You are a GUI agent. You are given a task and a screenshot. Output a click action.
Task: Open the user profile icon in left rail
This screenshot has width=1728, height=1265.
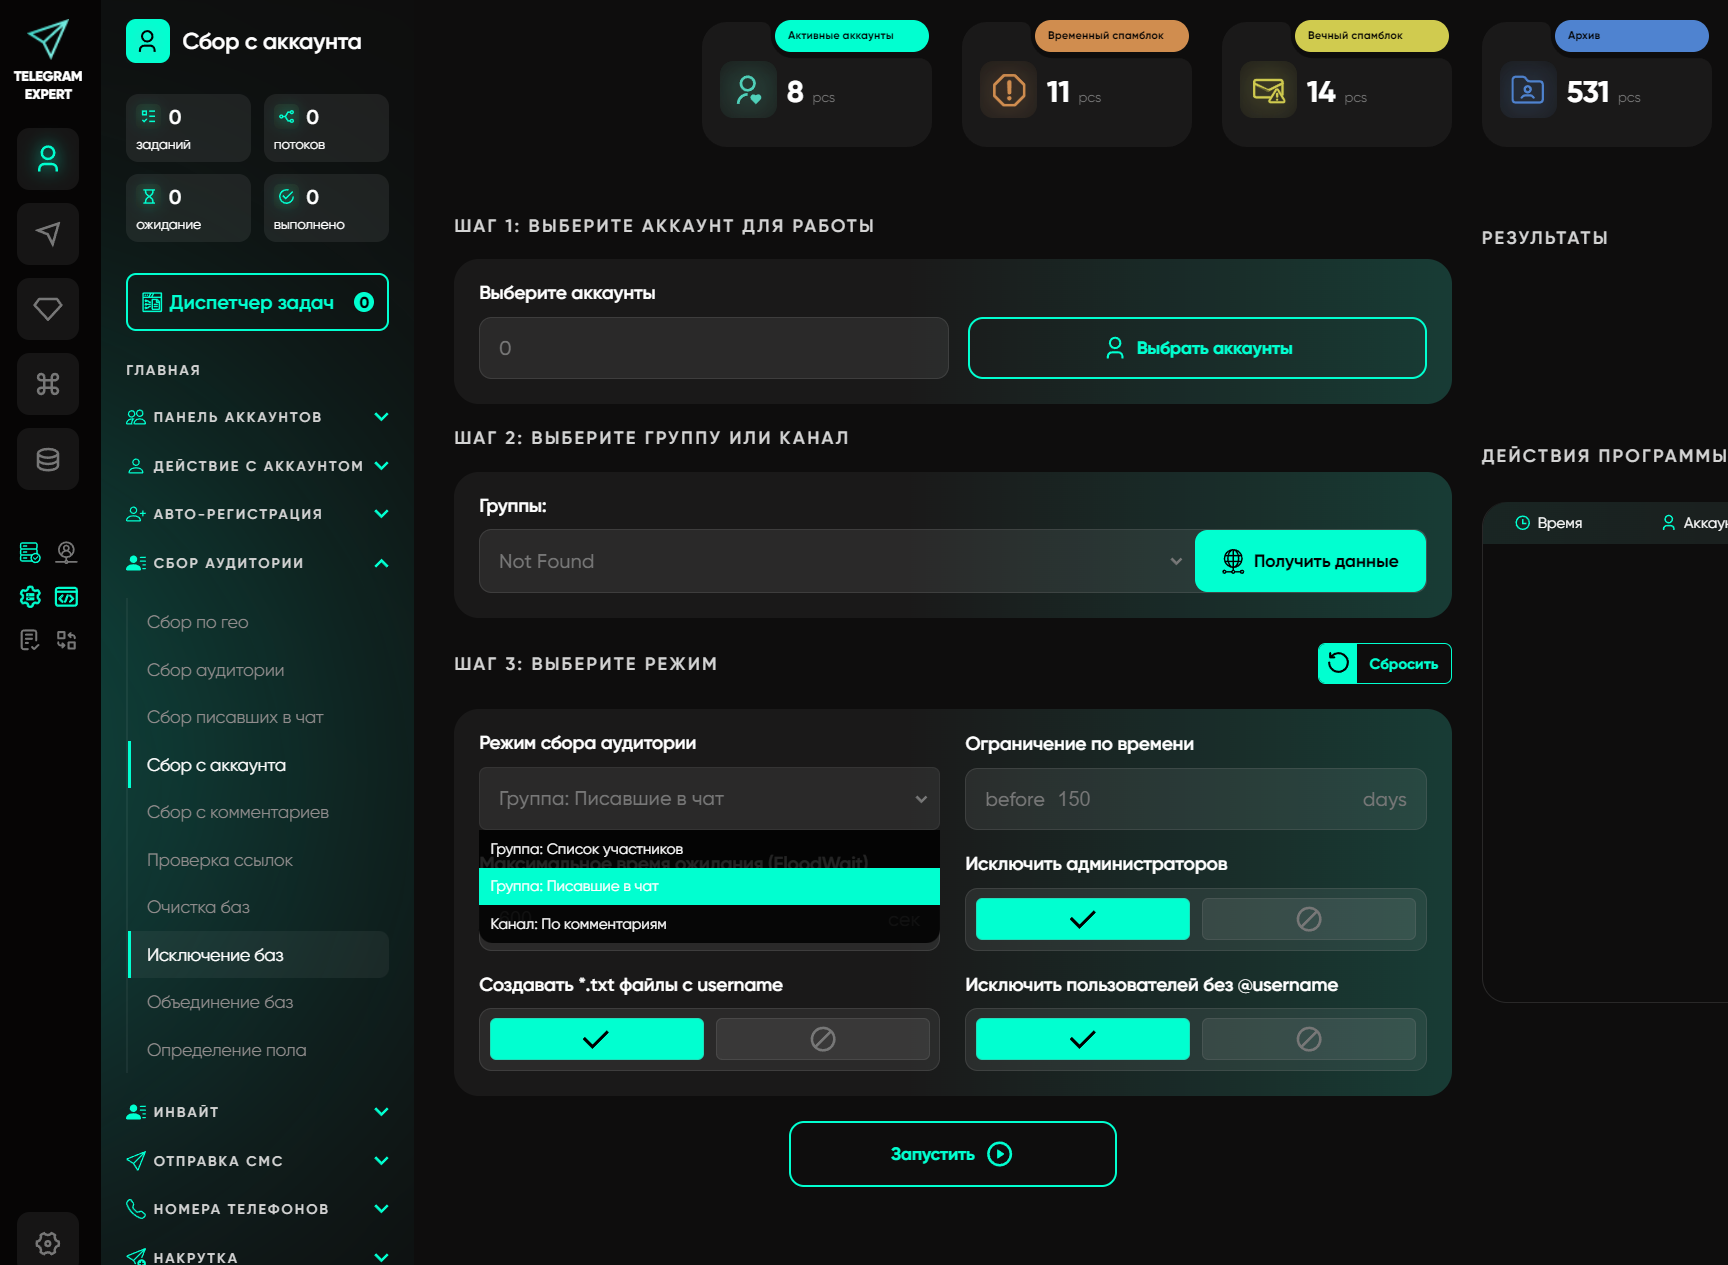[x=48, y=159]
